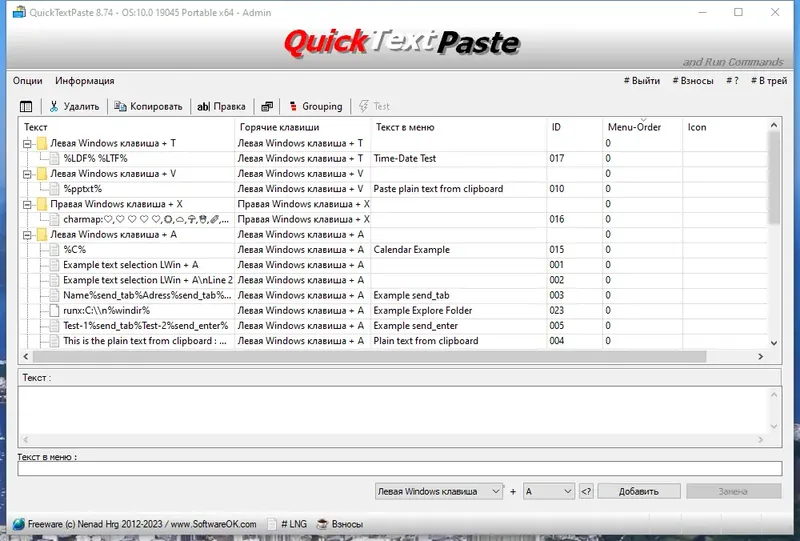Viewport: 800px width, 541px height.
Task: Click the coffee cup Взносы icon
Action: (322, 524)
